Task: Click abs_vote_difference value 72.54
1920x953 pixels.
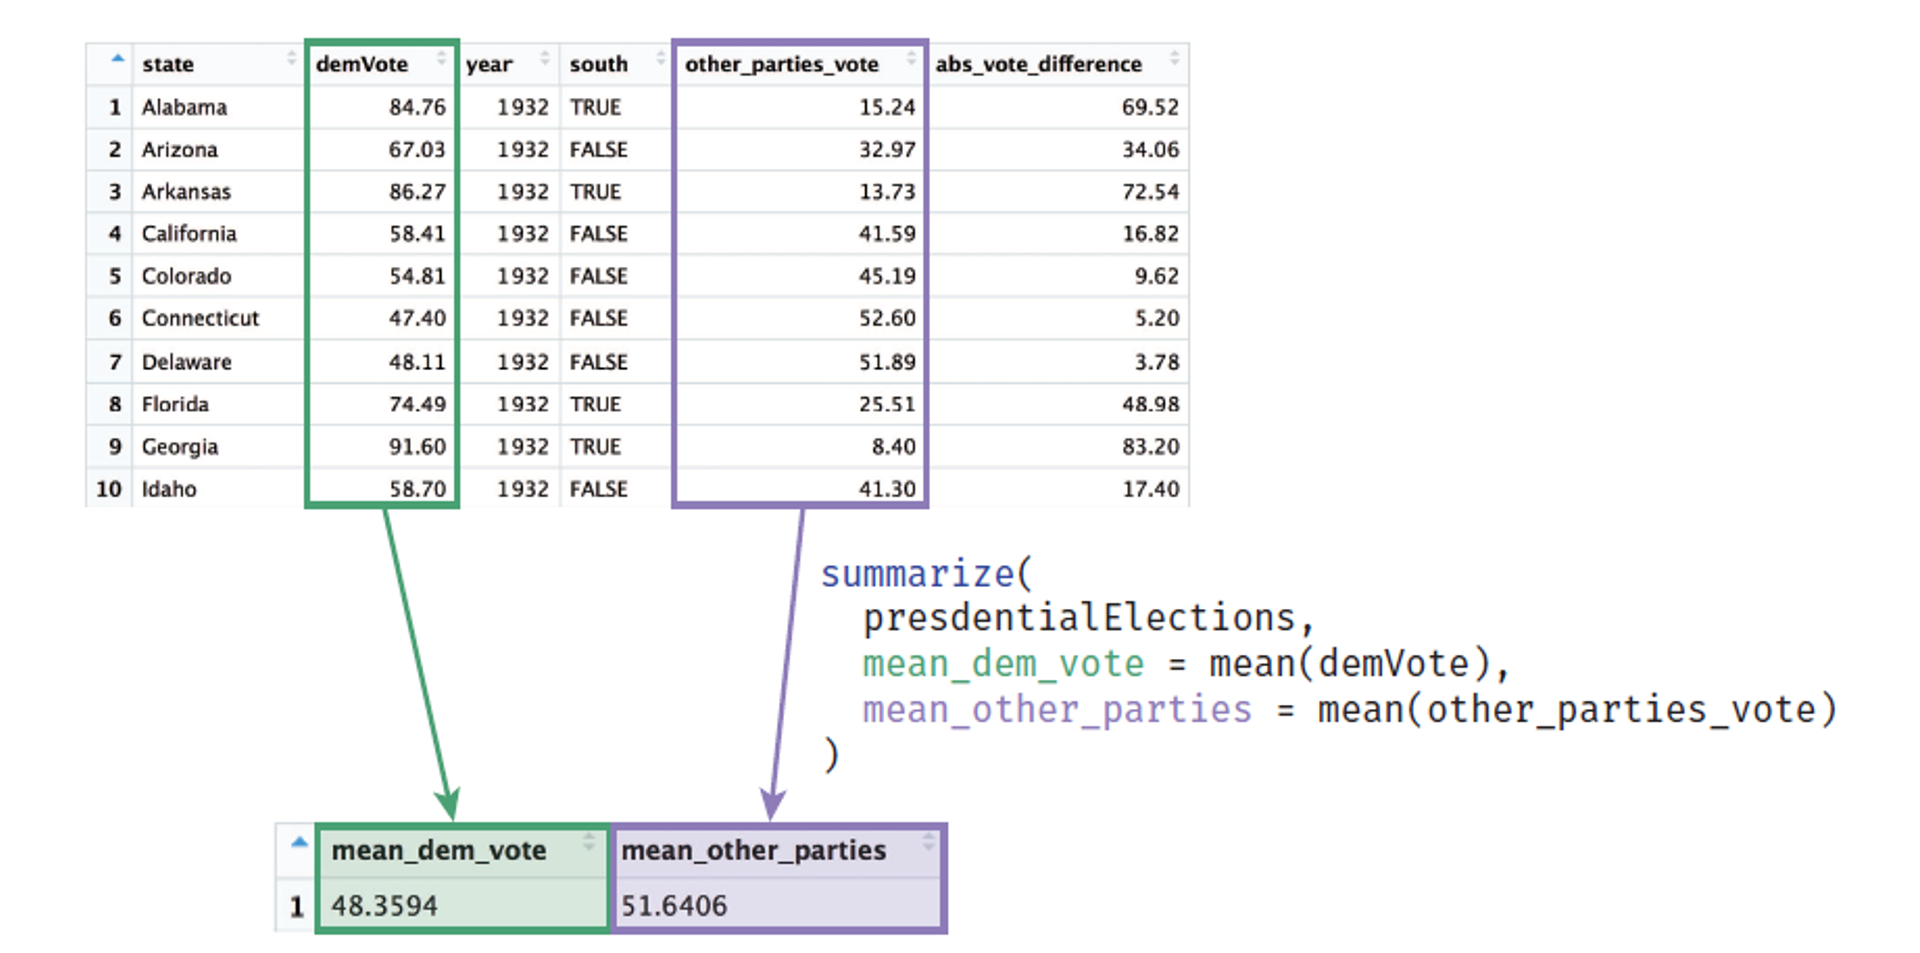Action: [1150, 191]
